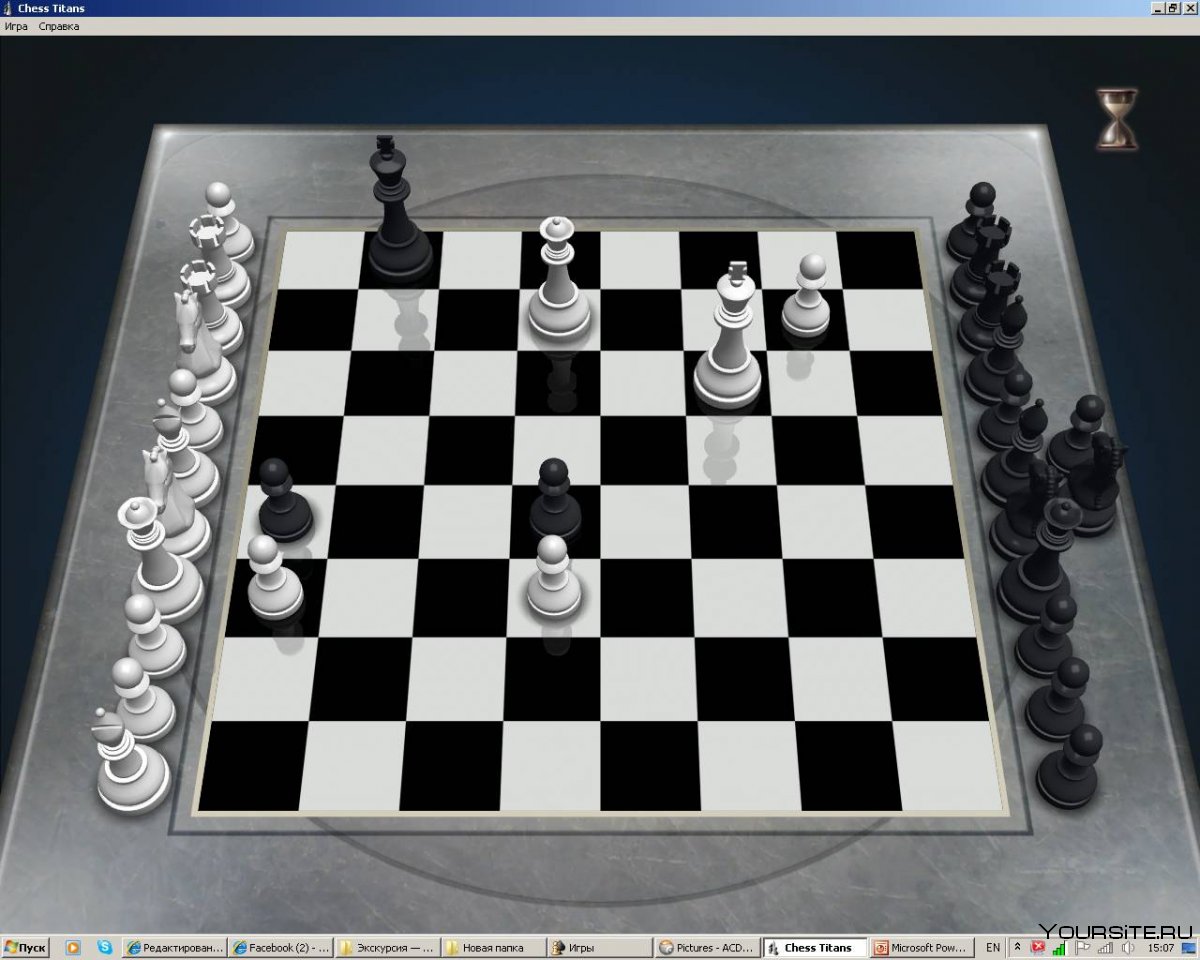This screenshot has height=960, width=1200.
Task: Restore down the Chess Titans window
Action: tap(1174, 8)
